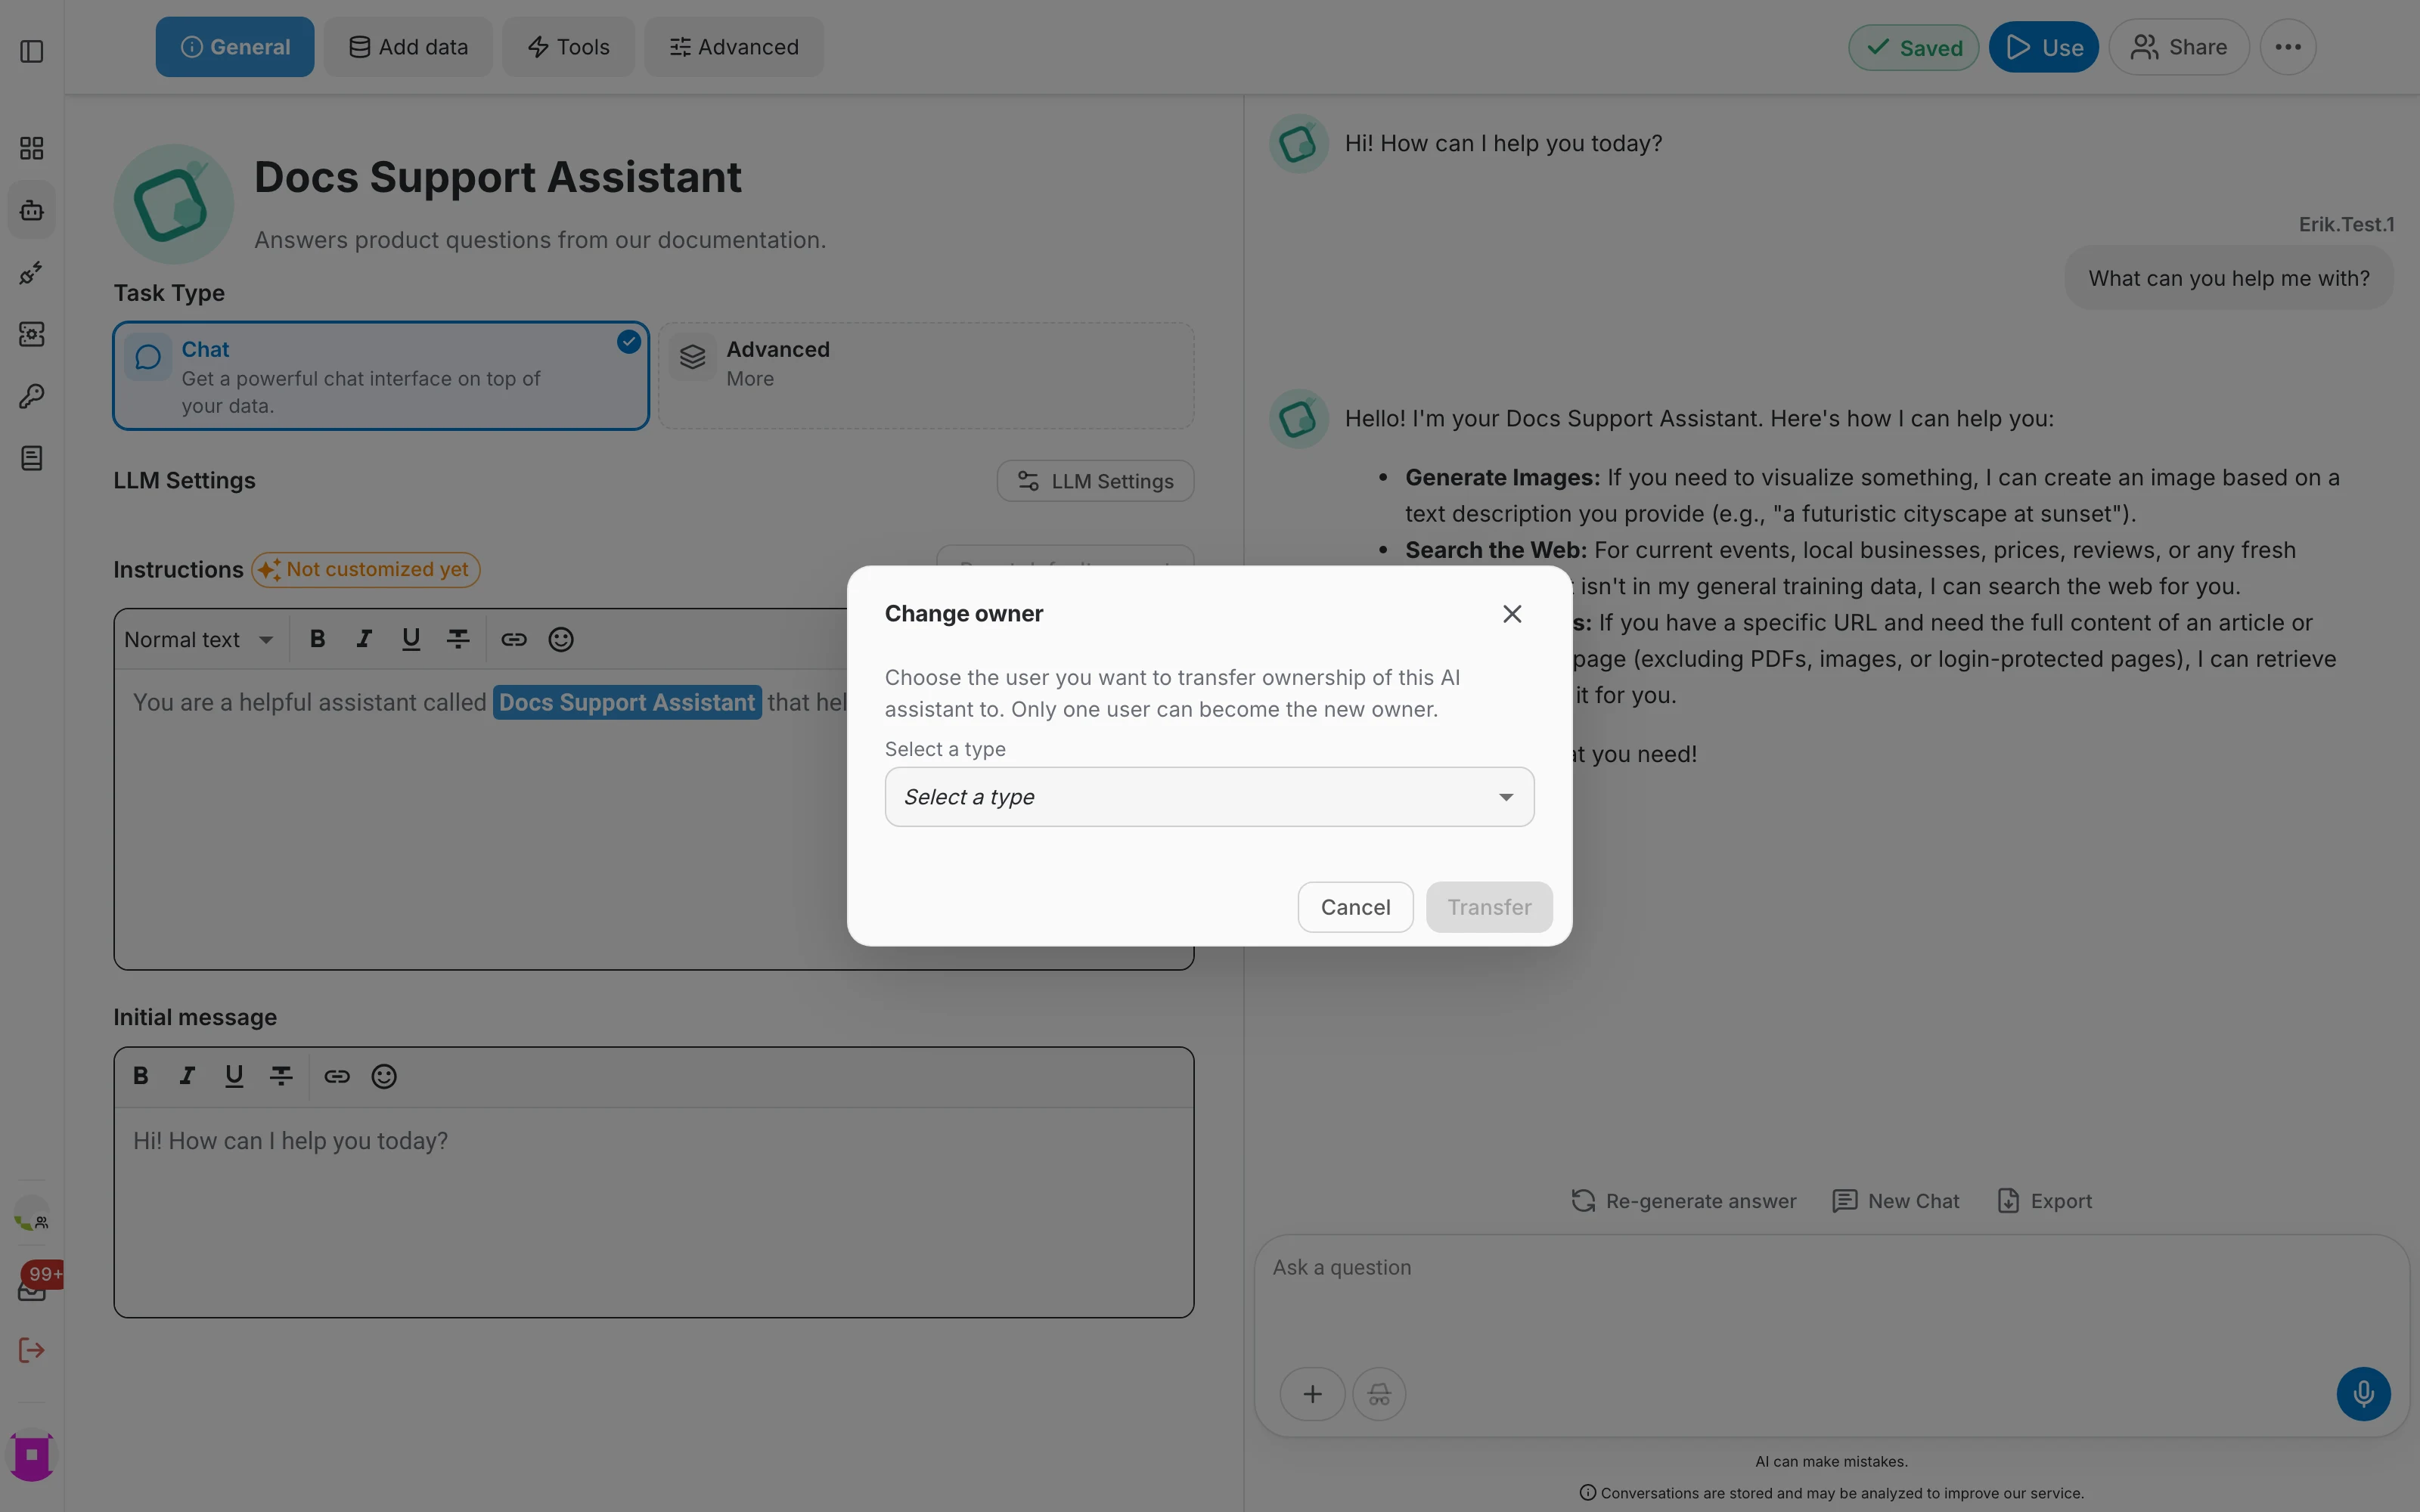
Task: Insert link in Initial message toolbar
Action: pyautogui.click(x=337, y=1077)
